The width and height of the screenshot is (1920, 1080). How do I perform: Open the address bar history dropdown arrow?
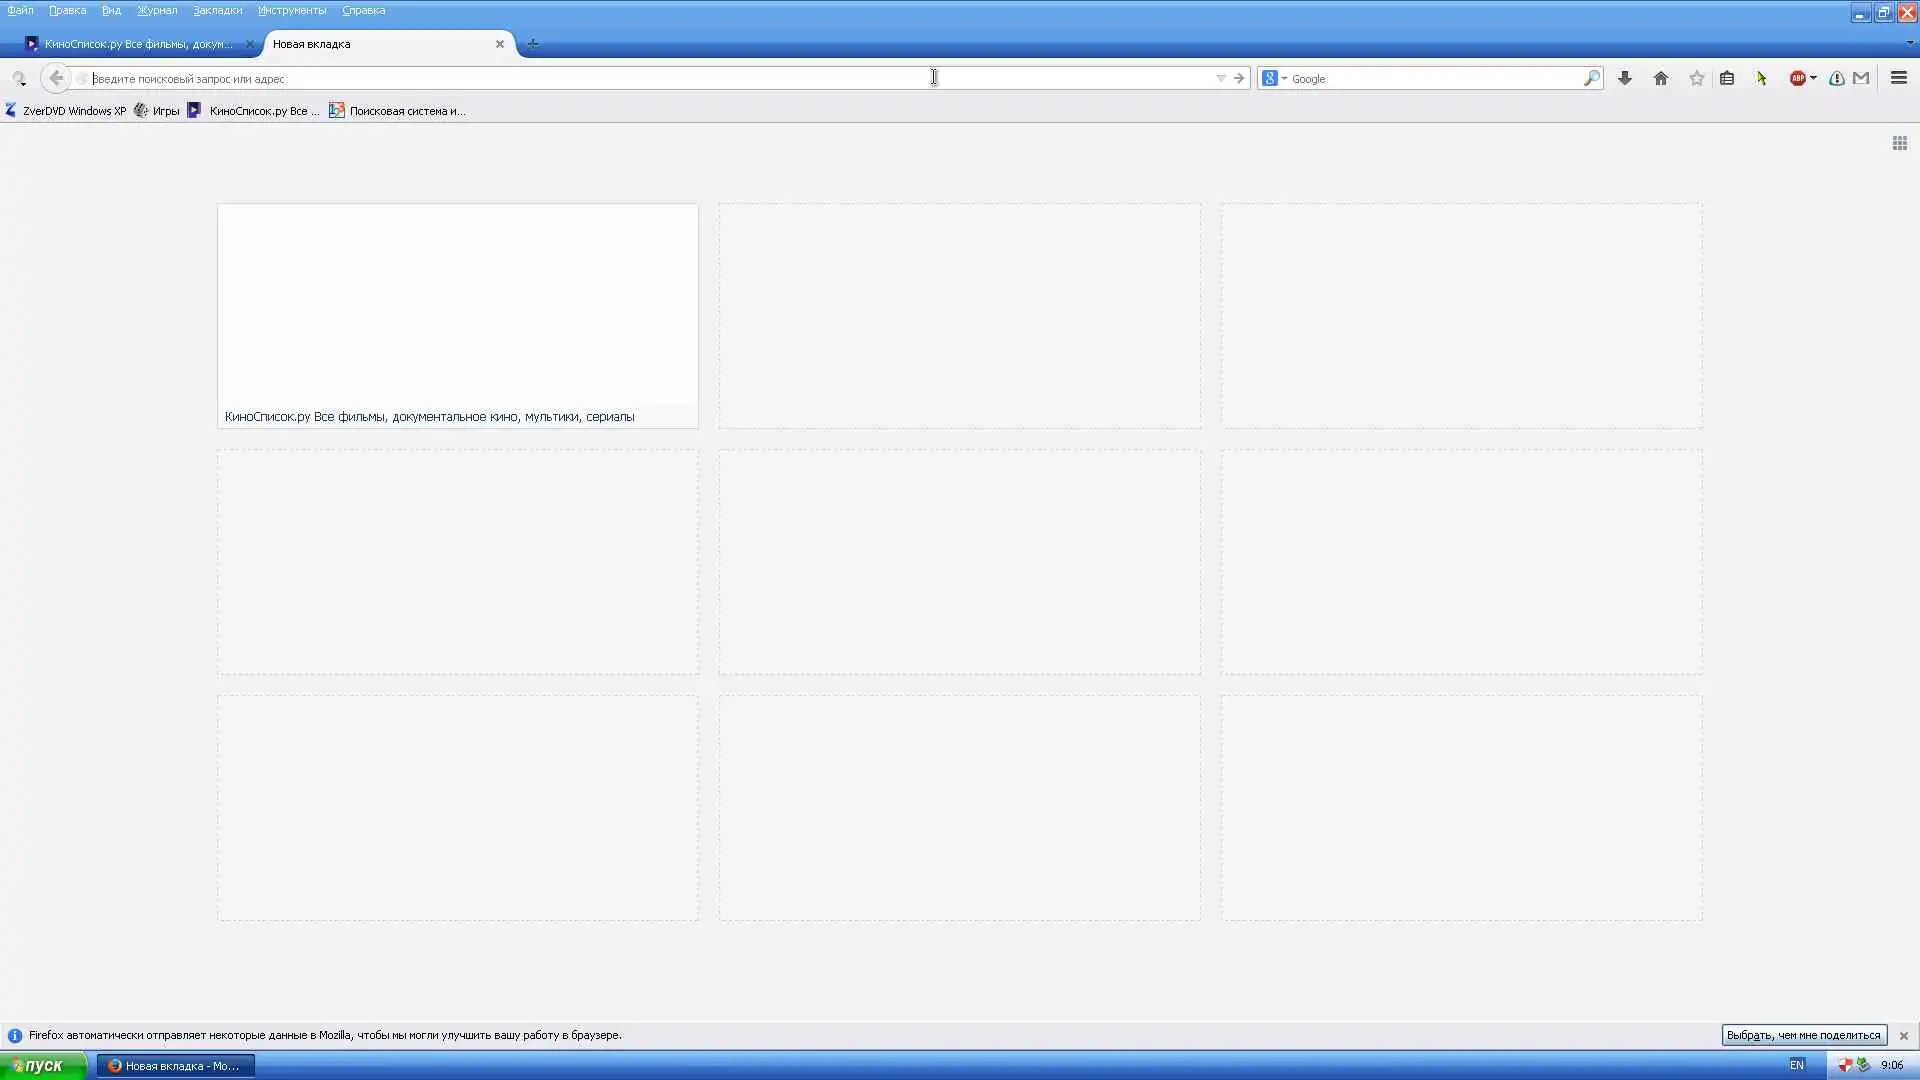click(1221, 78)
